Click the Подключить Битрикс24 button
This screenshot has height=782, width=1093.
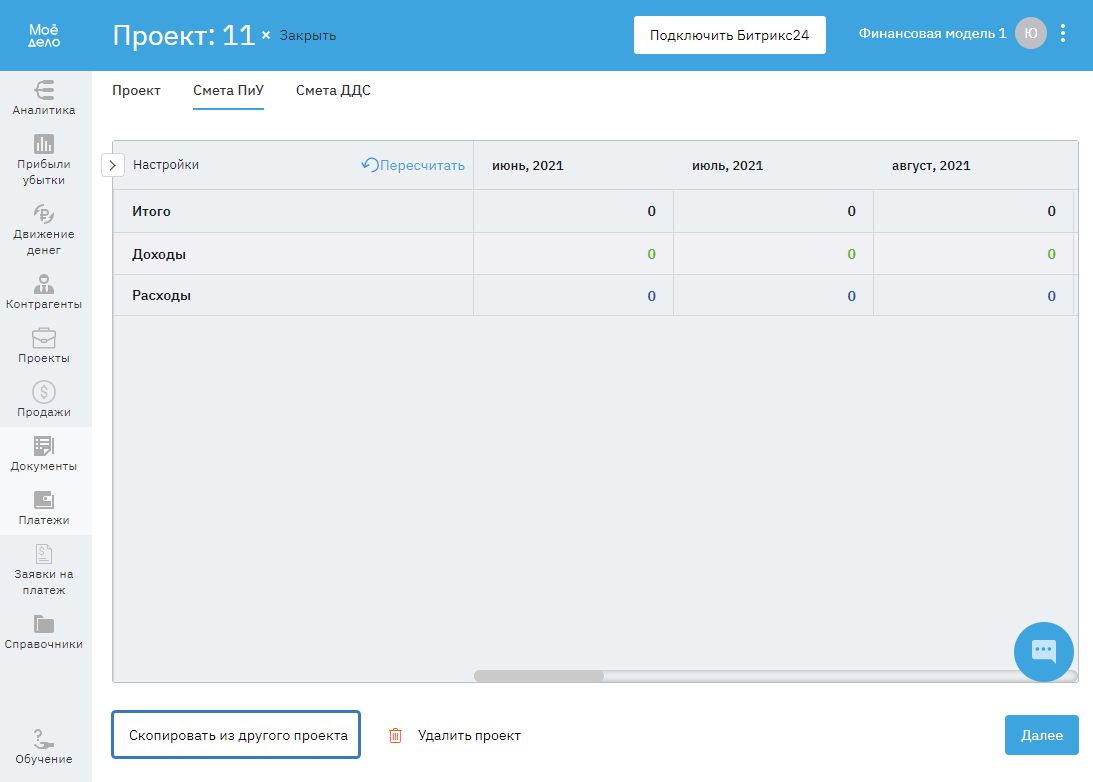[x=729, y=35]
